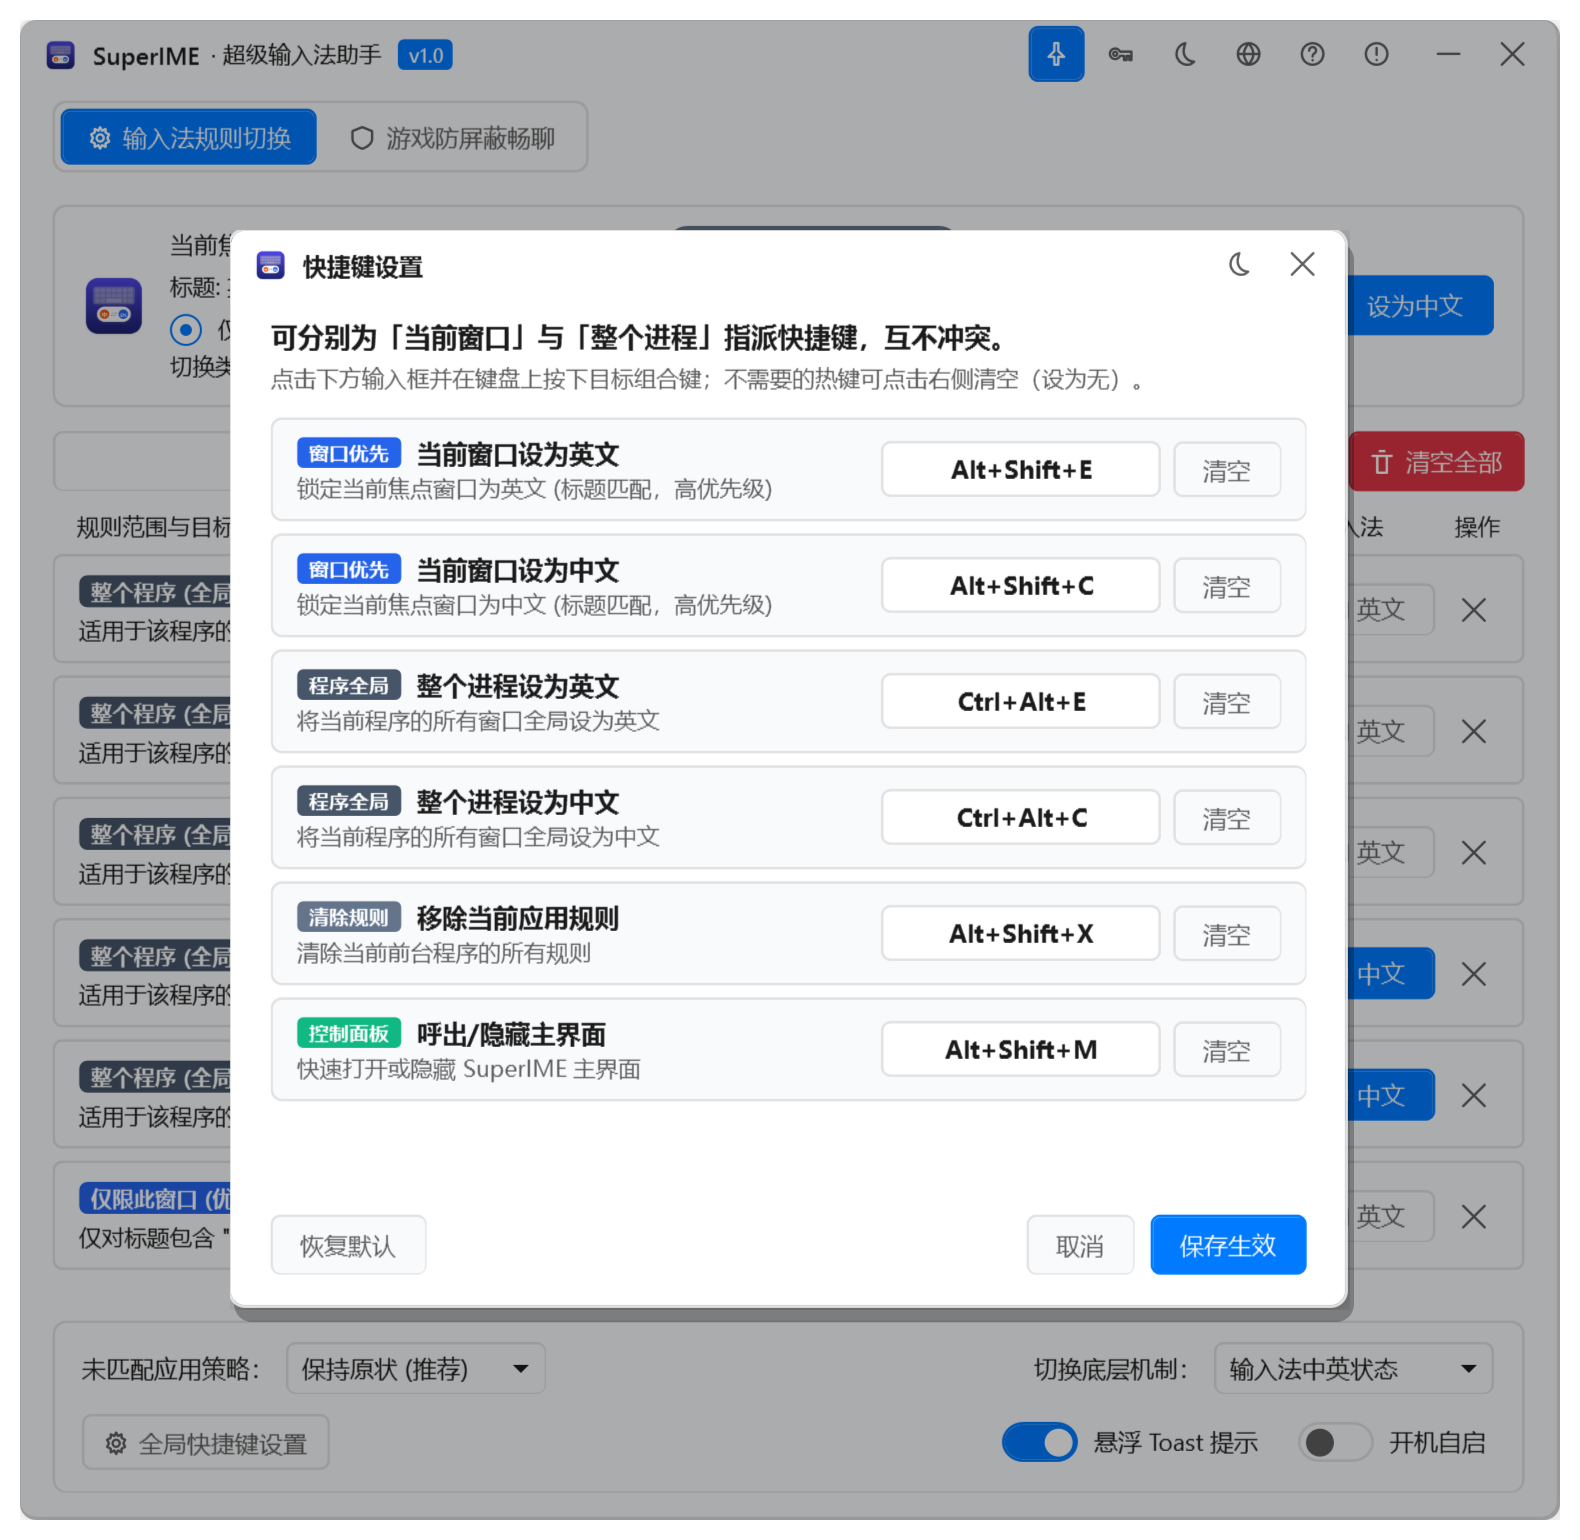Delete the 仅限此窗口 rule with its X icon
The width and height of the screenshot is (1580, 1540).
point(1473,1217)
